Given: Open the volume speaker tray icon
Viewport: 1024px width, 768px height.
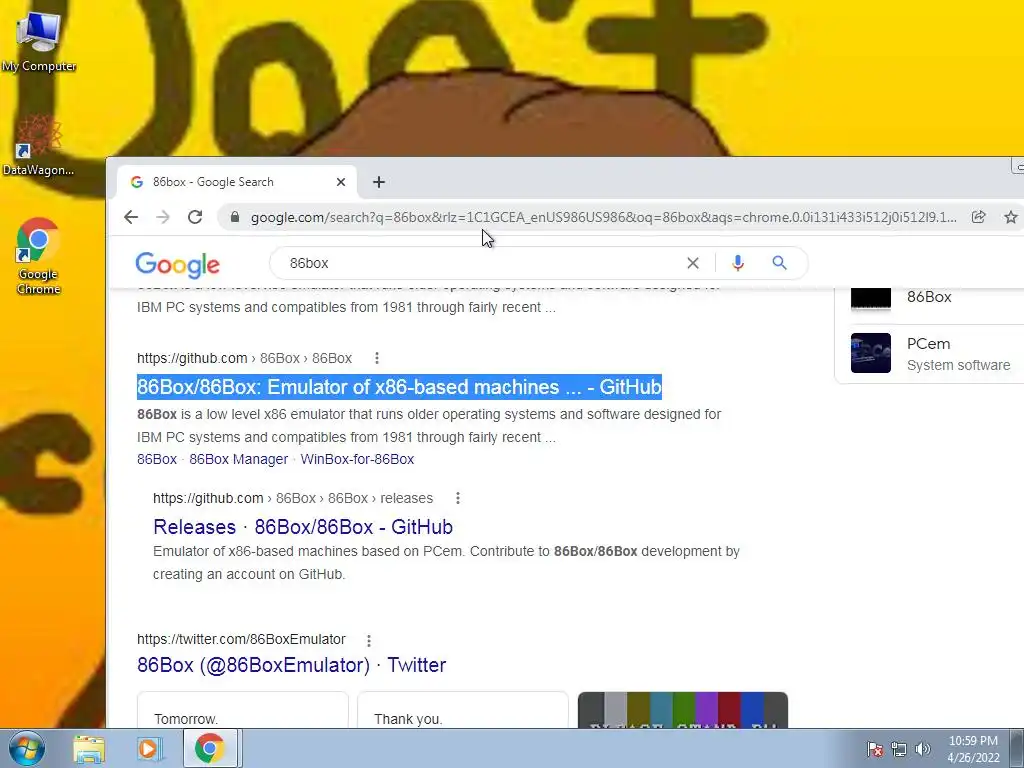Looking at the screenshot, I should coord(923,749).
